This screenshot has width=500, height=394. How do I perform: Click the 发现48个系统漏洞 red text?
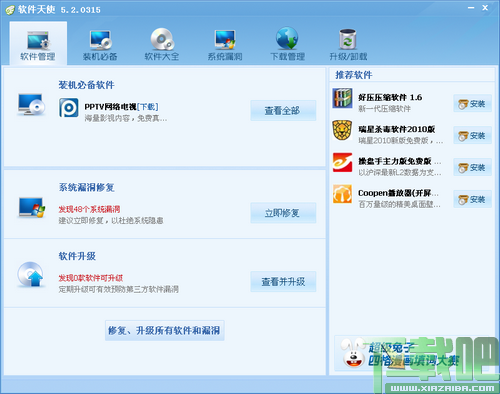pyautogui.click(x=89, y=209)
